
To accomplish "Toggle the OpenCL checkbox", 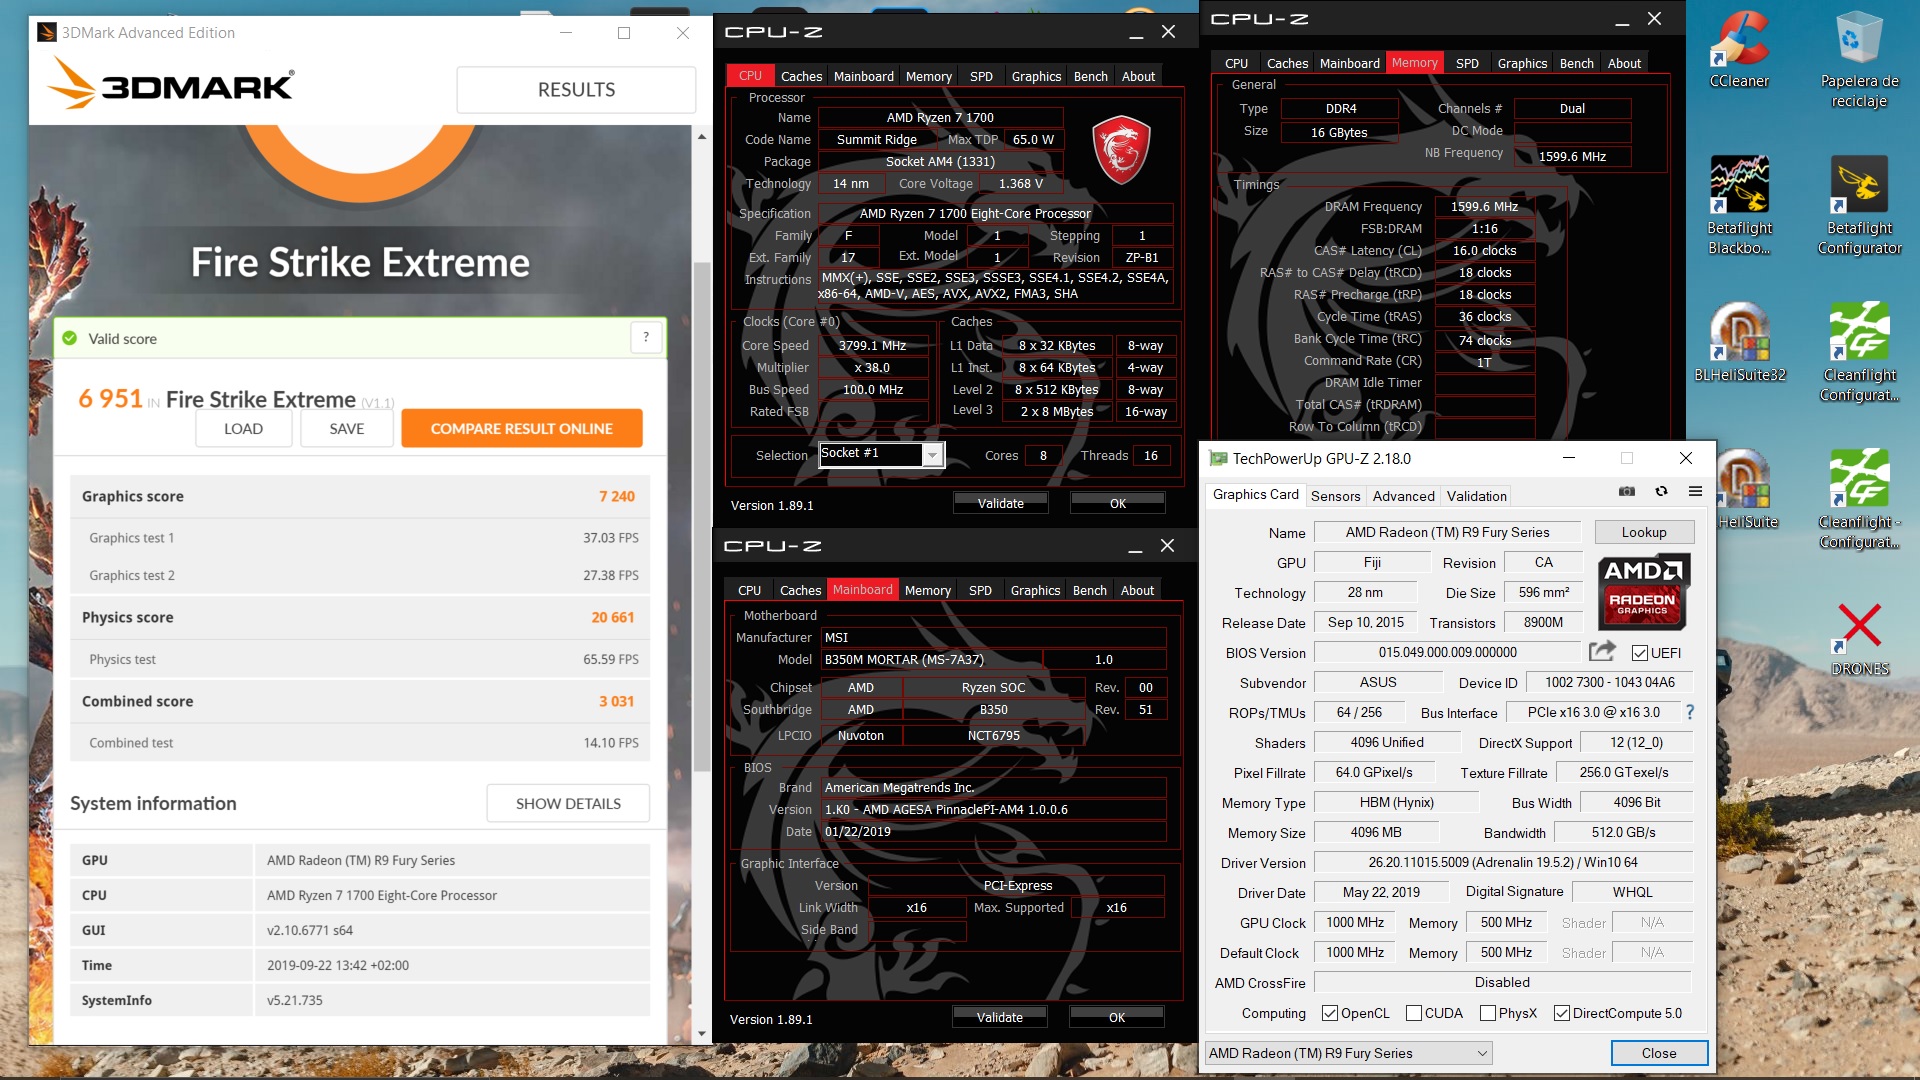I will (1330, 1013).
